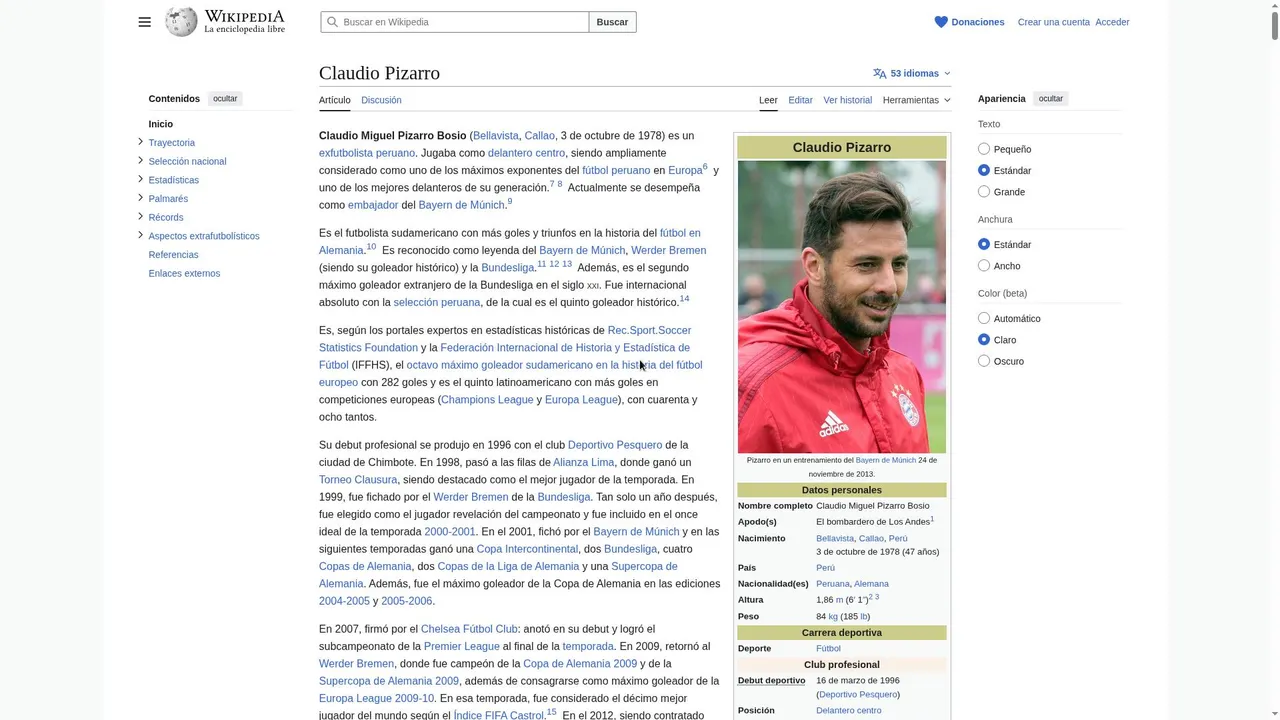This screenshot has width=1280, height=720.
Task: Open the Premier League link
Action: tap(461, 647)
